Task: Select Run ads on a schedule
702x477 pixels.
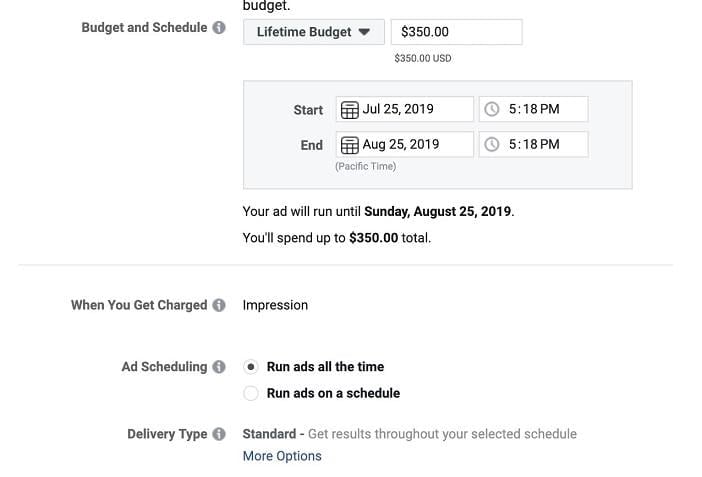Action: click(x=251, y=393)
